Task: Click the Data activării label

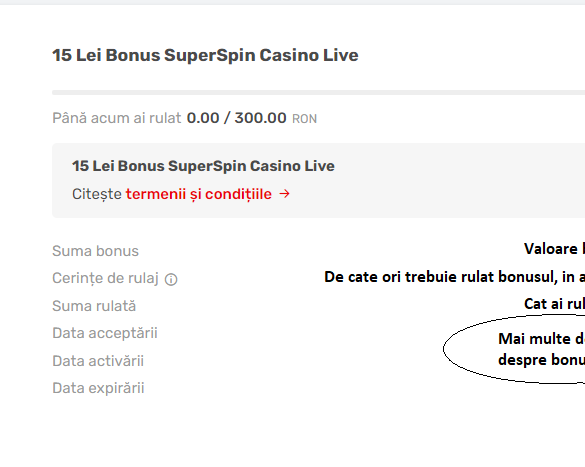Action: pyautogui.click(x=98, y=361)
